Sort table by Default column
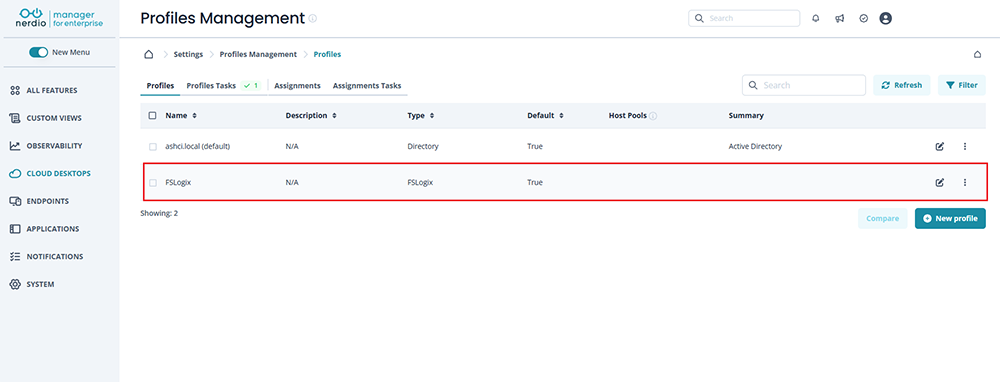Image resolution: width=1000 pixels, height=382 pixels. coord(545,116)
